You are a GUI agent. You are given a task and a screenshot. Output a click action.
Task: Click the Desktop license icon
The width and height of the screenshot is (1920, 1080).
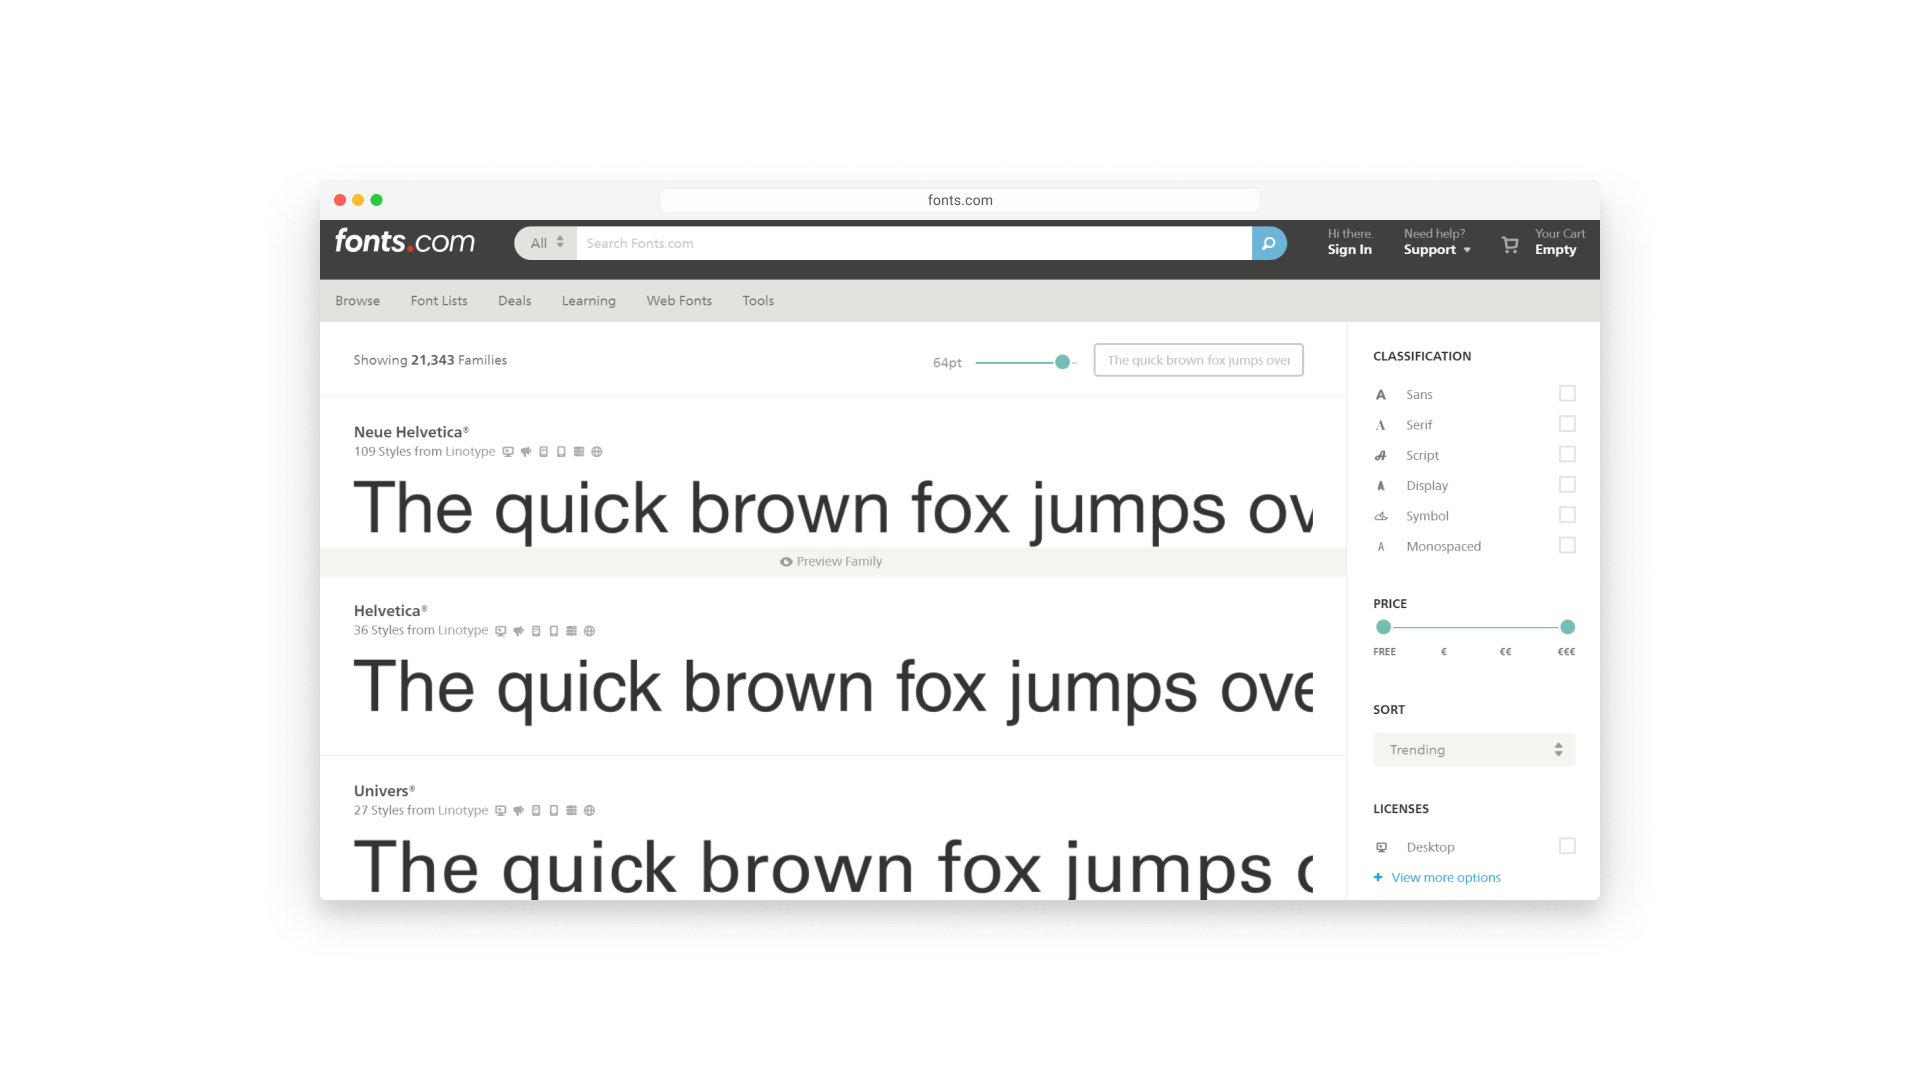1382,845
